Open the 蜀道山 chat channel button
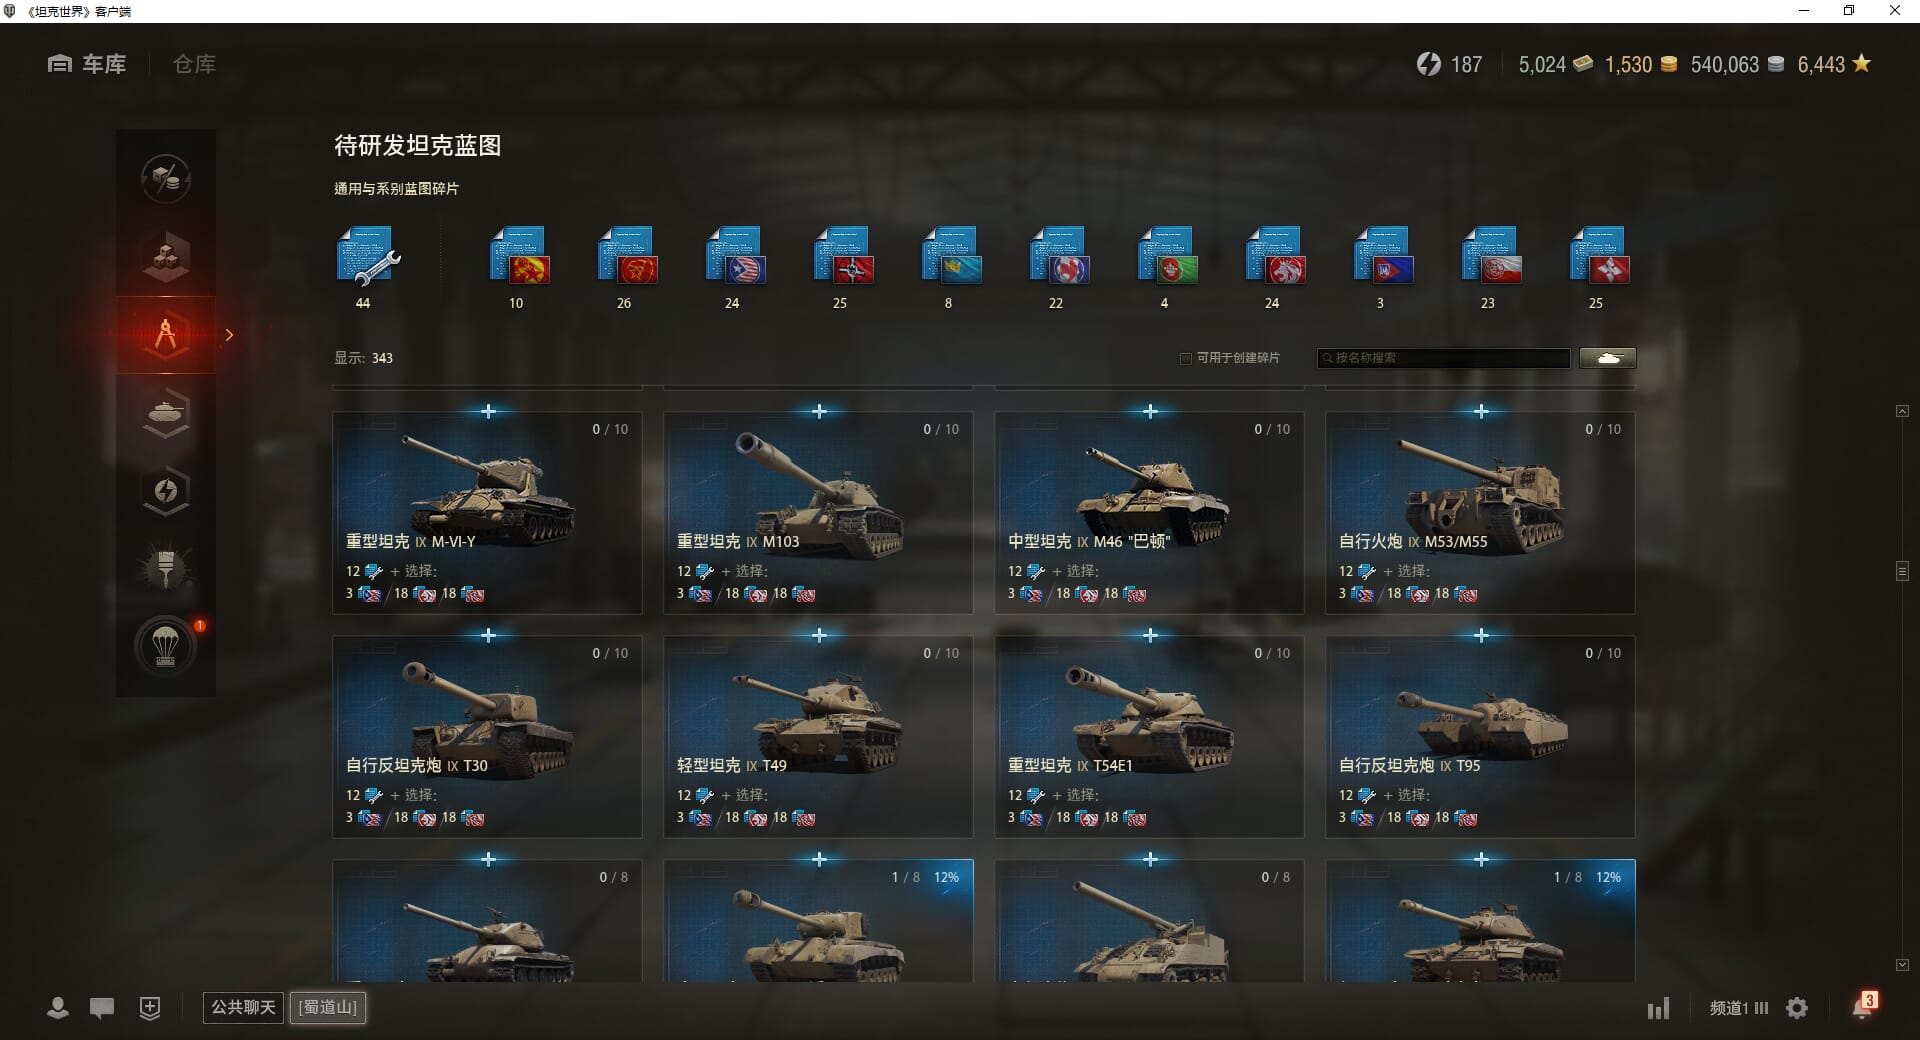 pyautogui.click(x=328, y=1007)
